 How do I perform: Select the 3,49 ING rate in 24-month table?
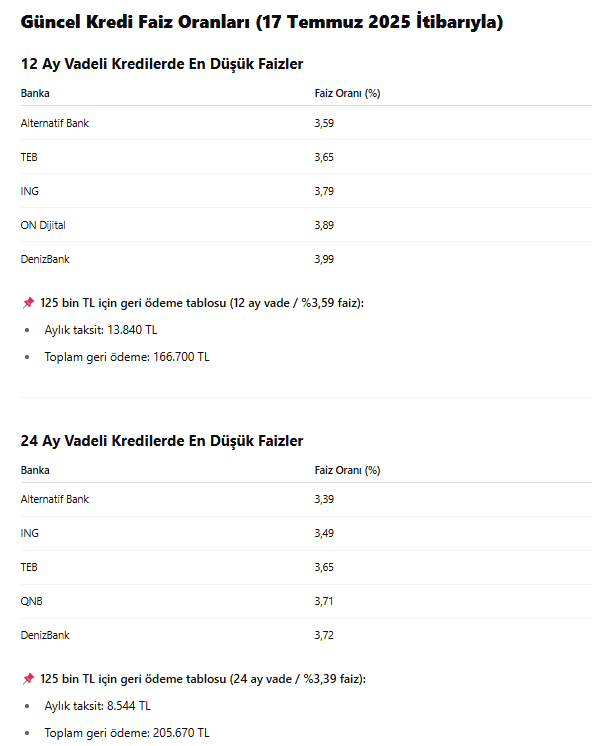coord(324,533)
